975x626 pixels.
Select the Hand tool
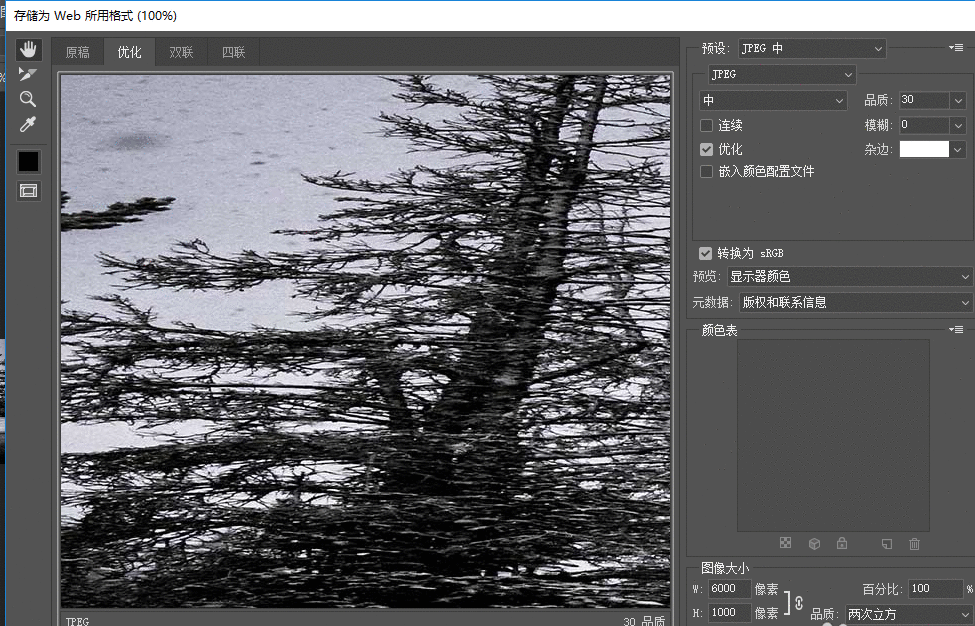28,50
